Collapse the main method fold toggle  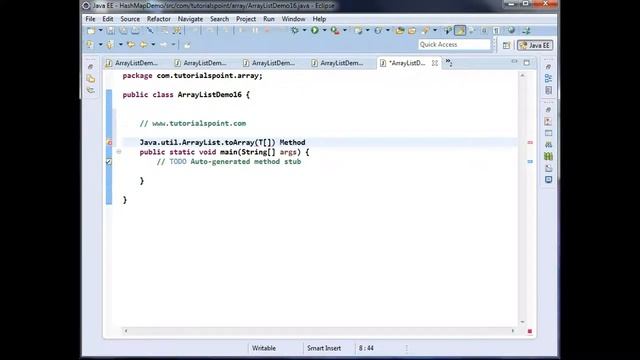tap(119, 152)
